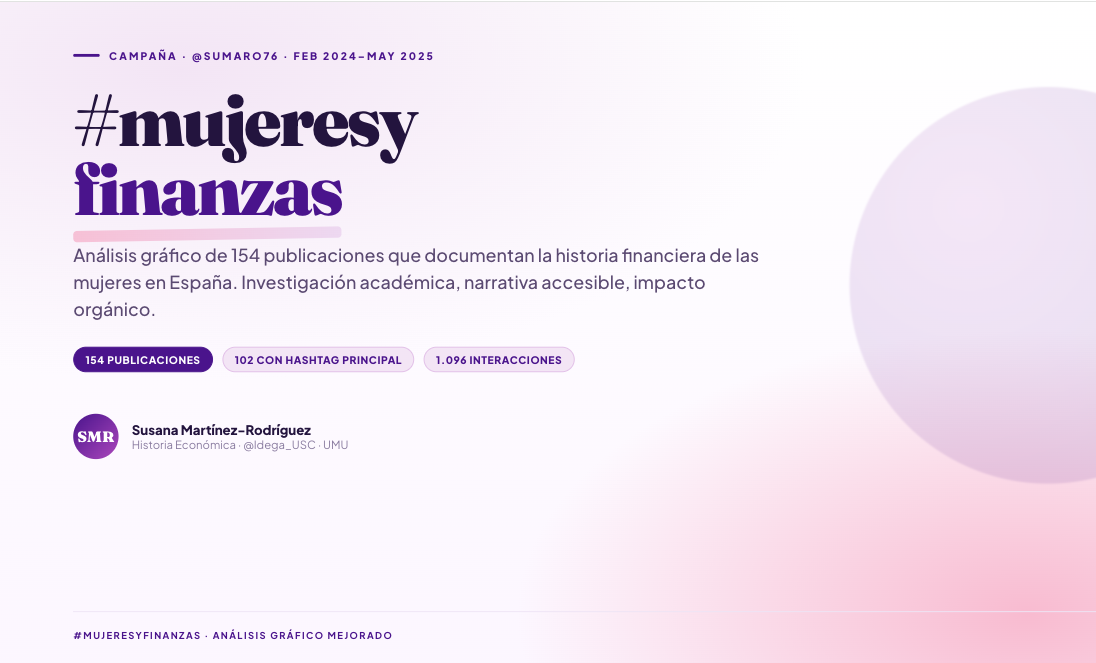
Task: Click the footer '#MUJERESYFINANZAS · ANÁLISIS GRÁFICO MEJORADO'
Action: point(233,636)
